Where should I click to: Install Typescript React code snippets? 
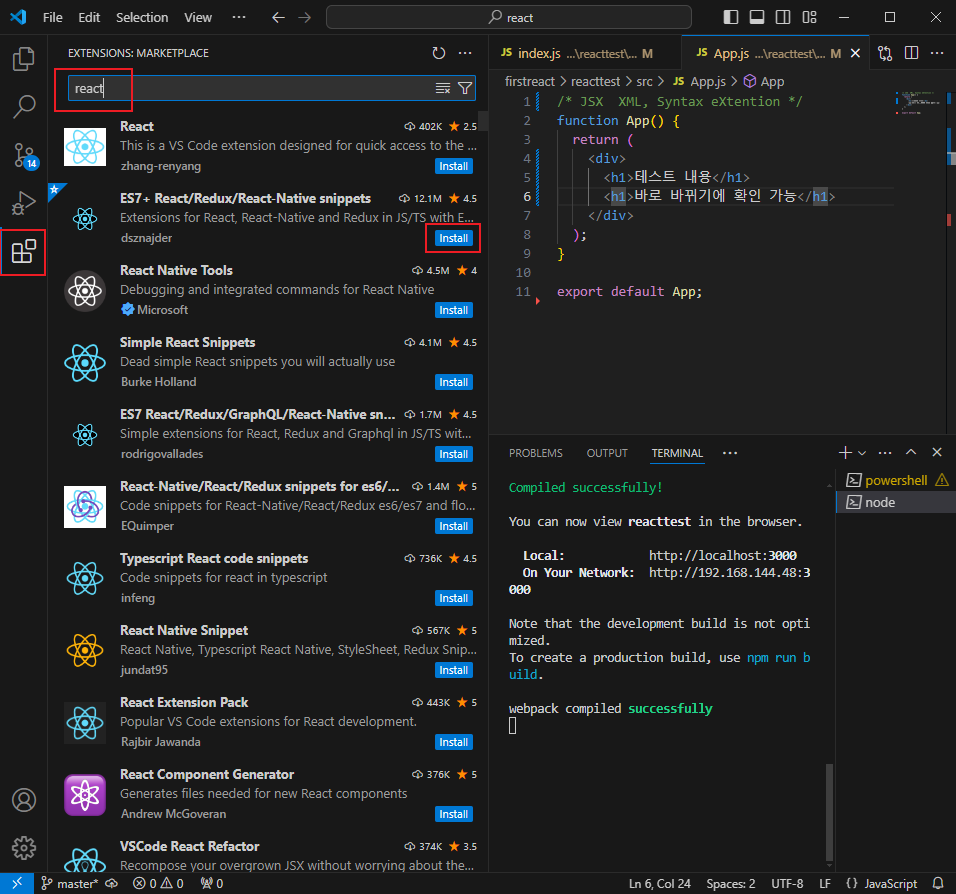454,598
